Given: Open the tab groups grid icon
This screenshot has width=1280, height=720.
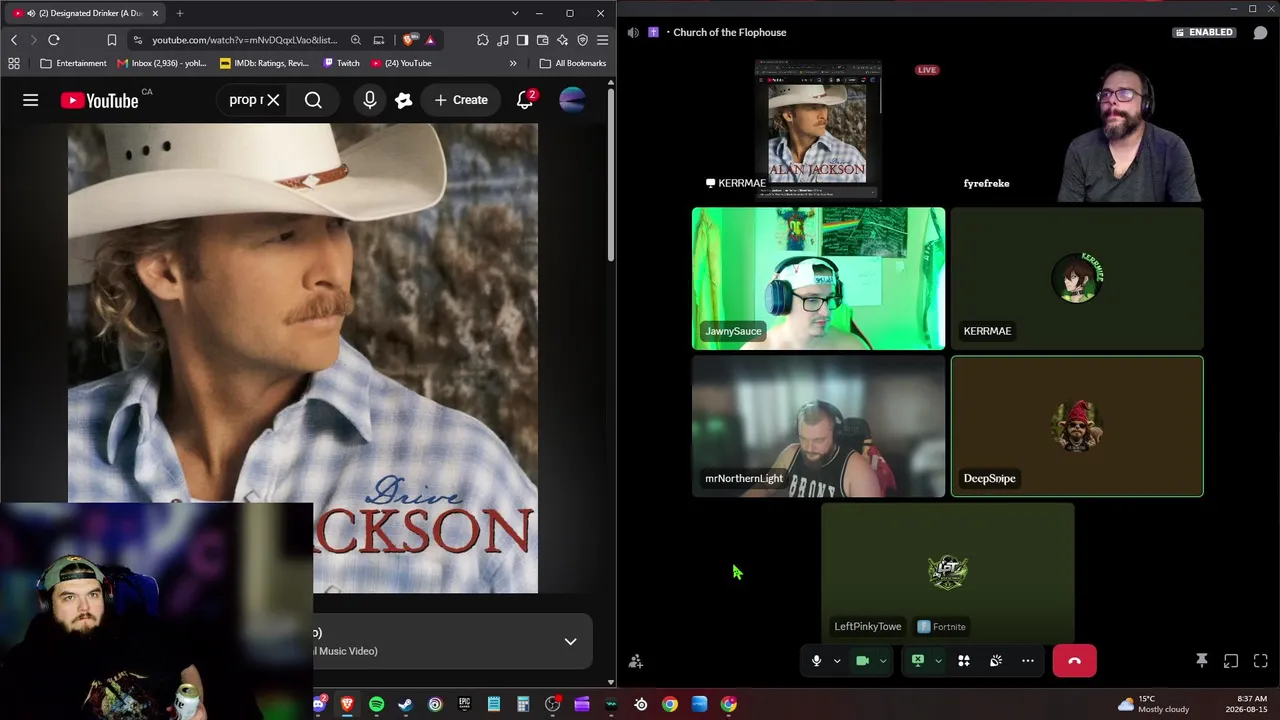Looking at the screenshot, I should tap(14, 63).
